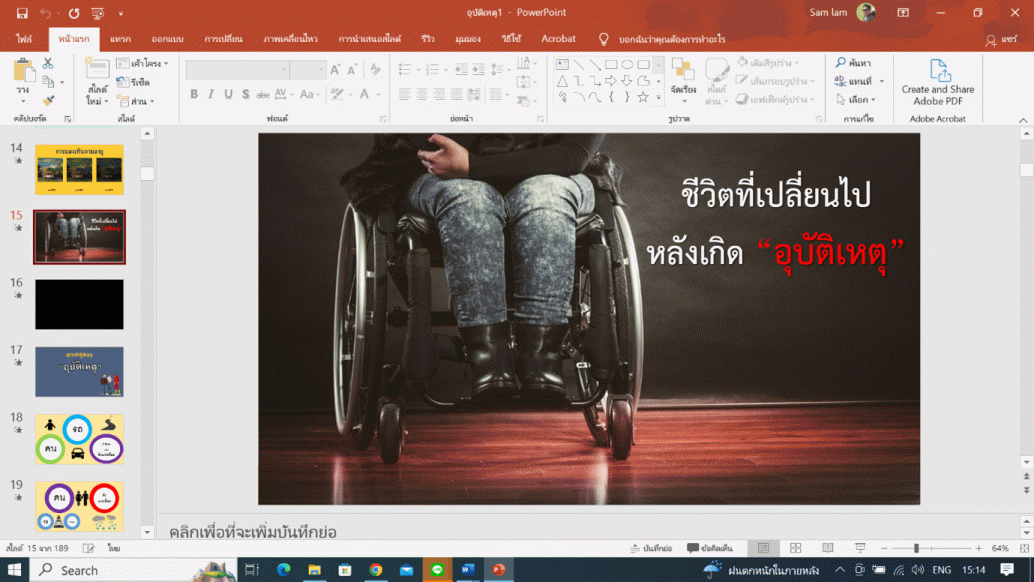Toggle Normal view button in status bar

tap(763, 548)
